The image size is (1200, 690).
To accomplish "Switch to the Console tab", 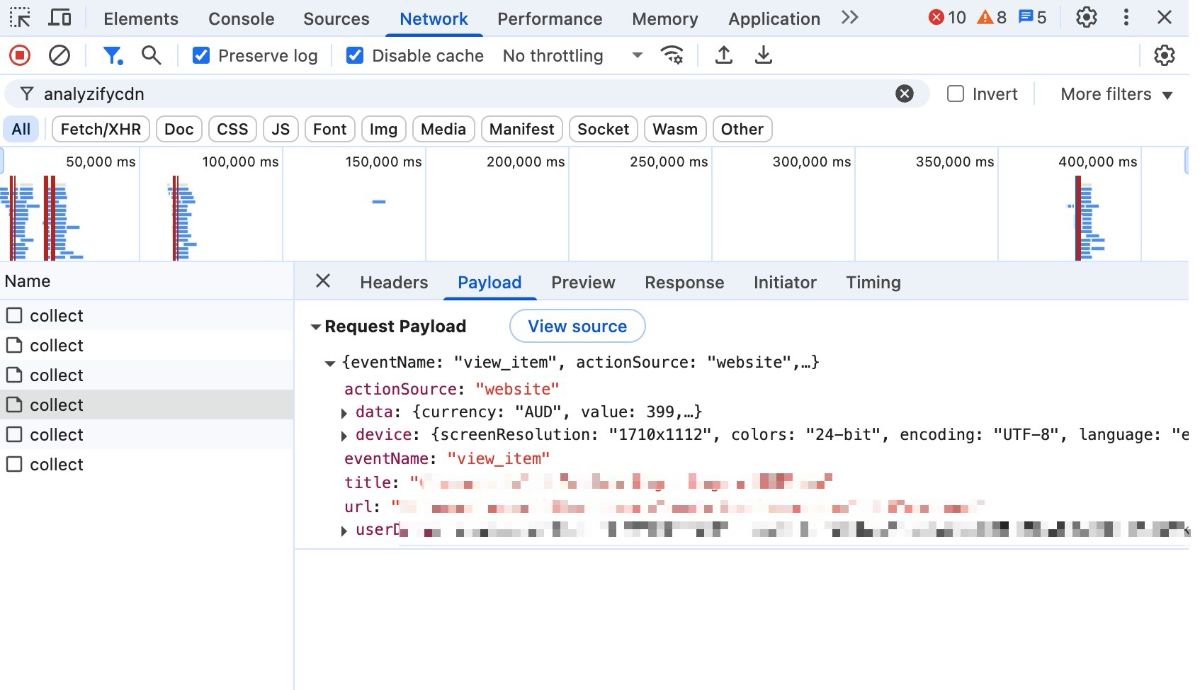I will 241,19.
